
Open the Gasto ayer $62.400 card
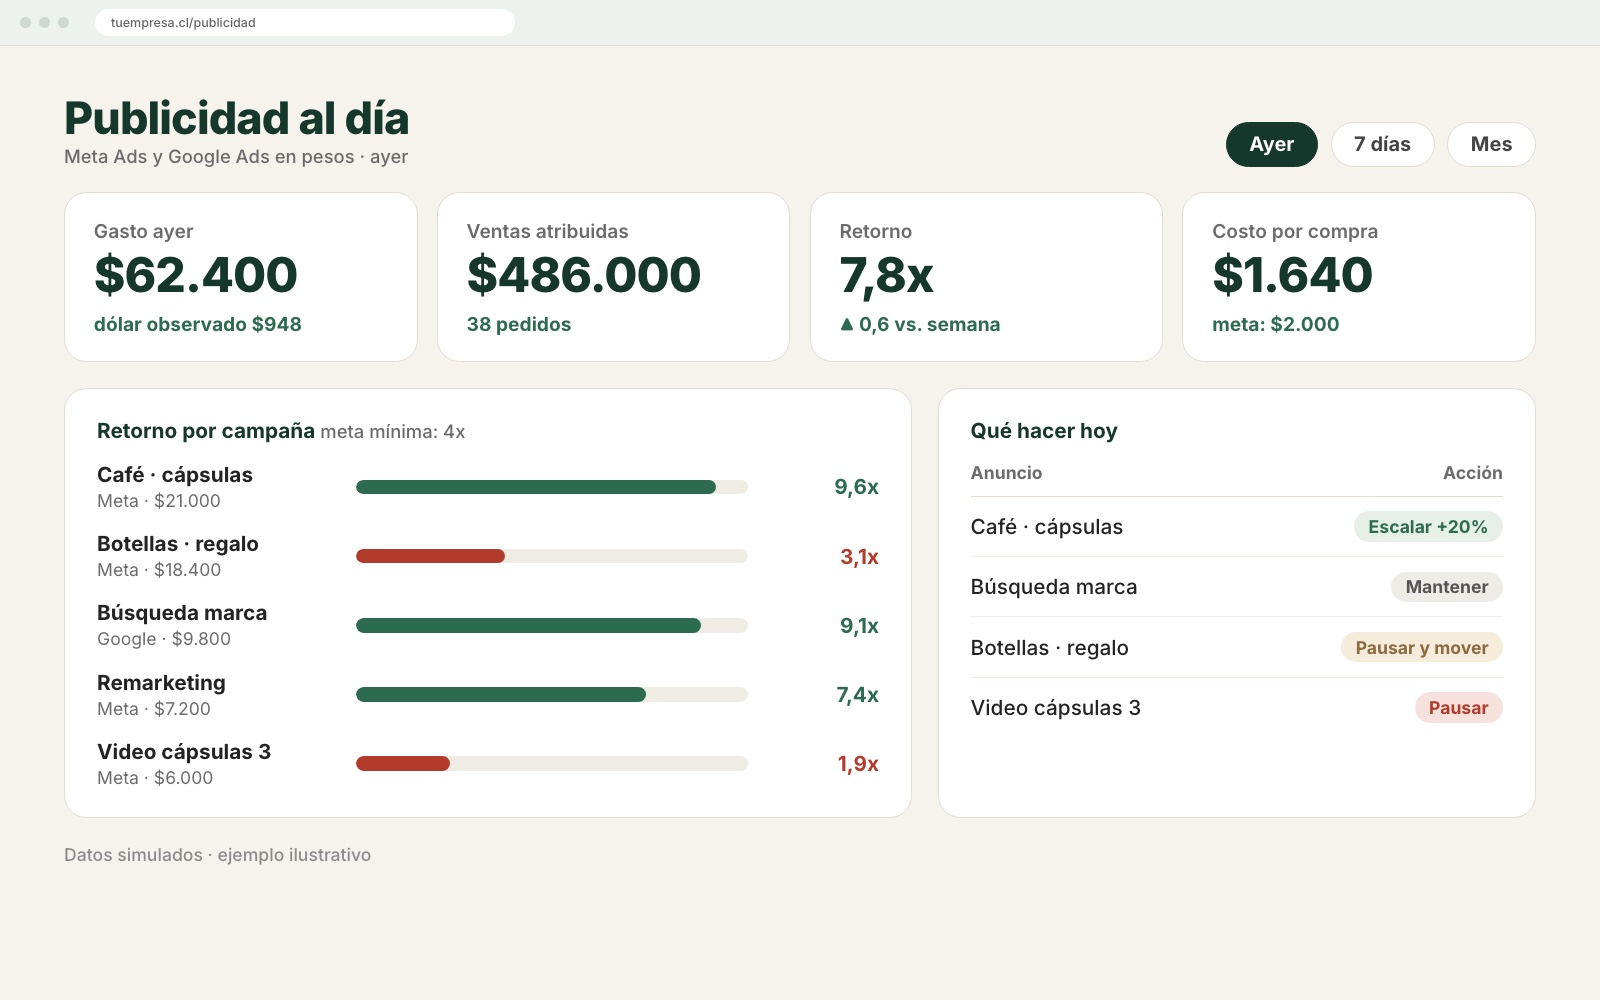click(x=241, y=277)
